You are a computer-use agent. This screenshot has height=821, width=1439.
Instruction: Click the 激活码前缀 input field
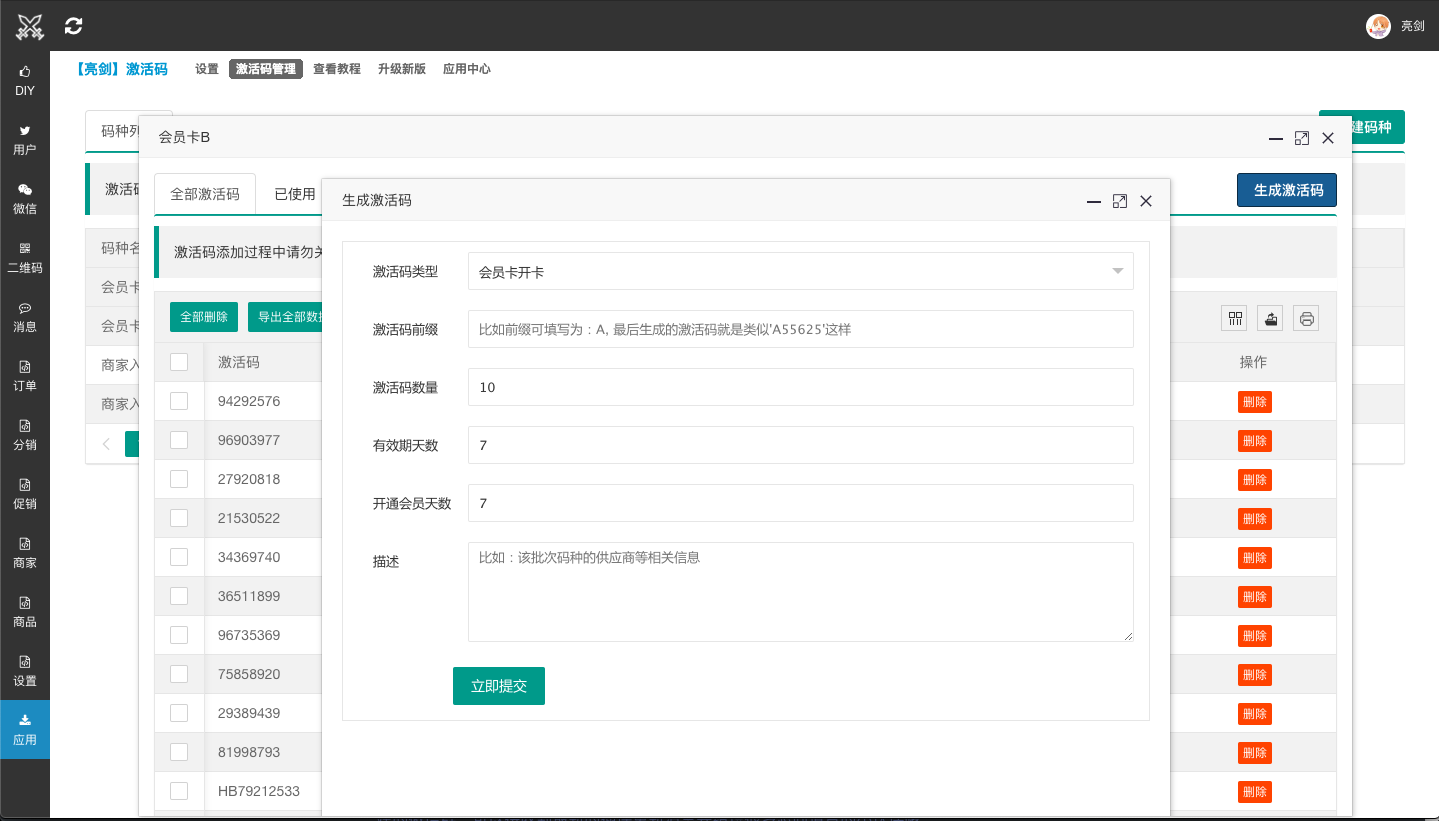tap(800, 329)
